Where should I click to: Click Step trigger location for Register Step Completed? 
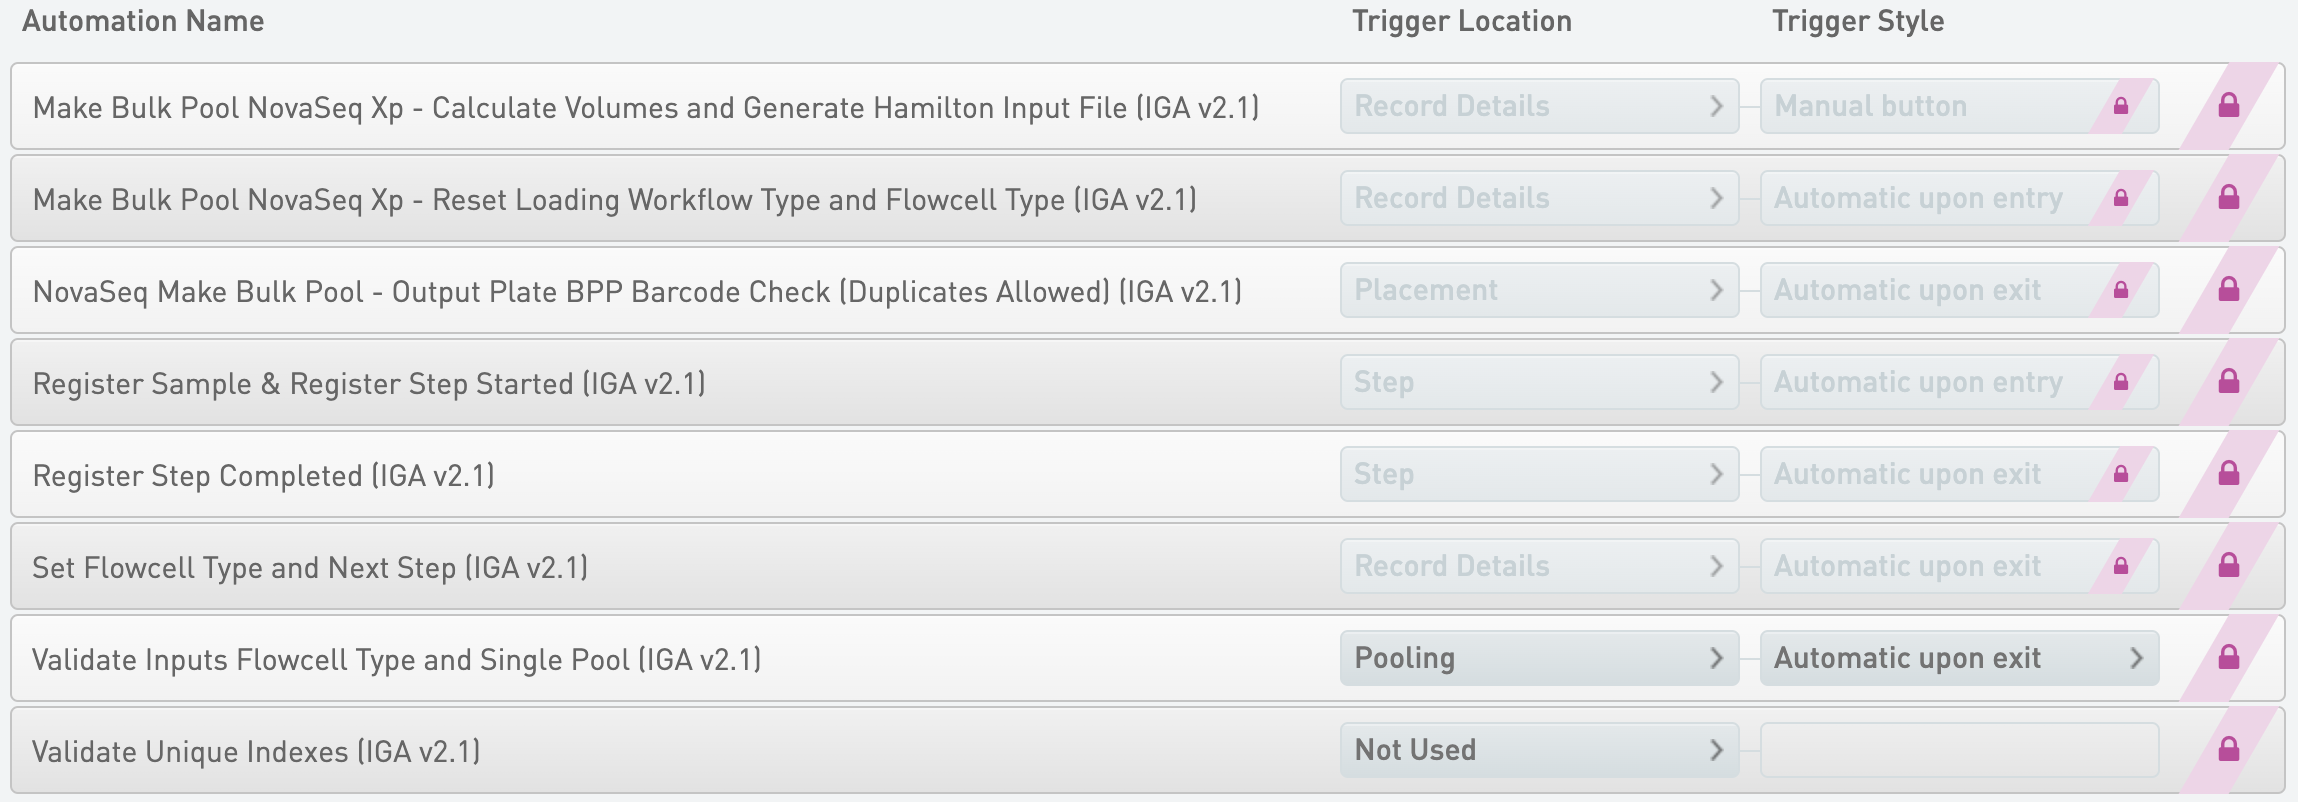tap(1538, 474)
